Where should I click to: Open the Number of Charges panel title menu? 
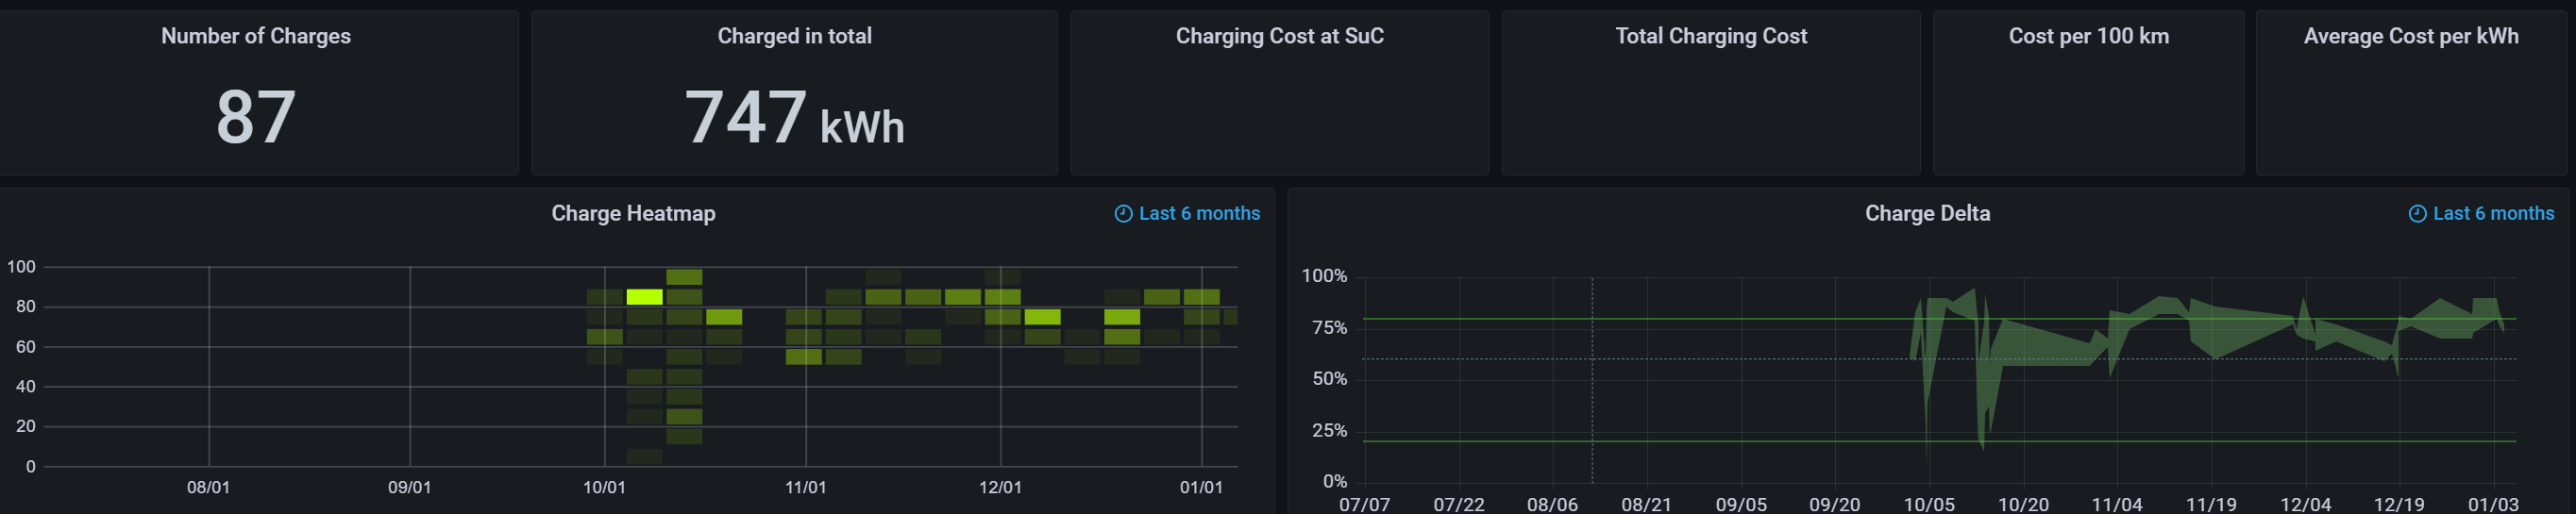tap(256, 36)
